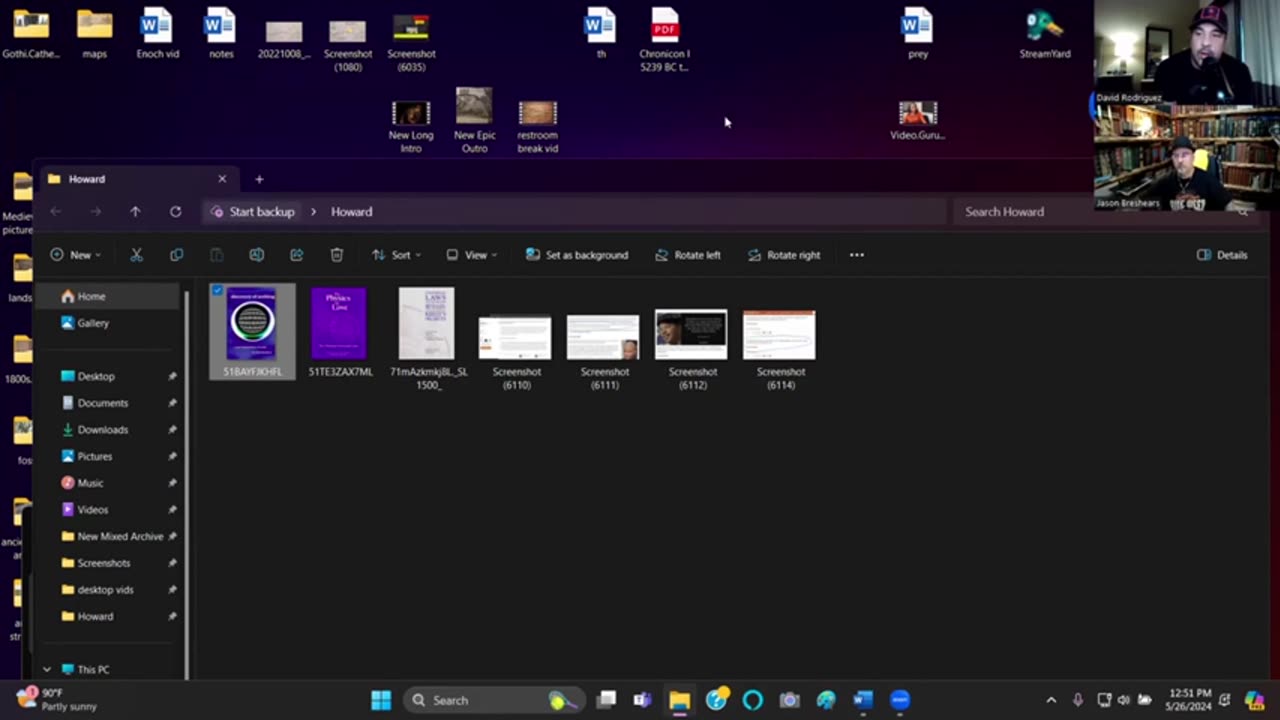Rotate the selected image left
This screenshot has width=1280, height=720.
[x=688, y=255]
